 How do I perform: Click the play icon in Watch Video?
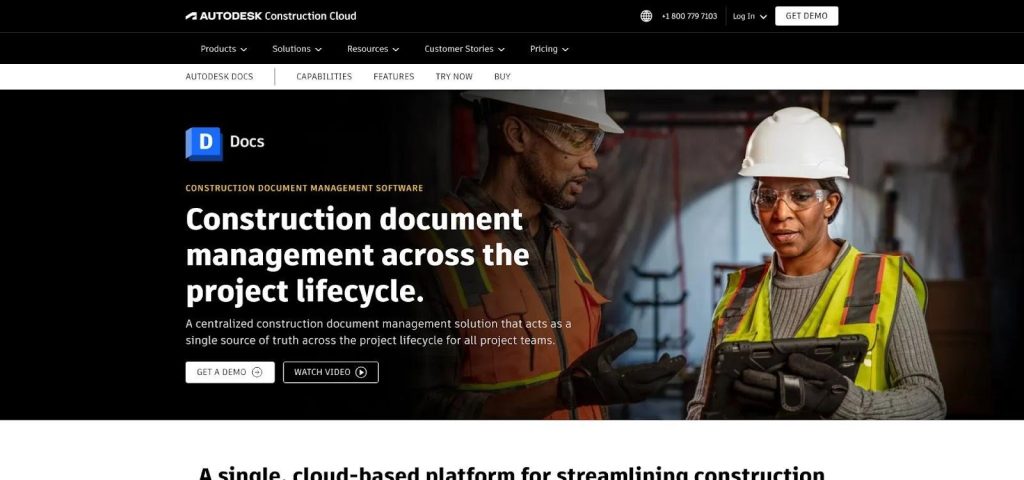[x=361, y=372]
